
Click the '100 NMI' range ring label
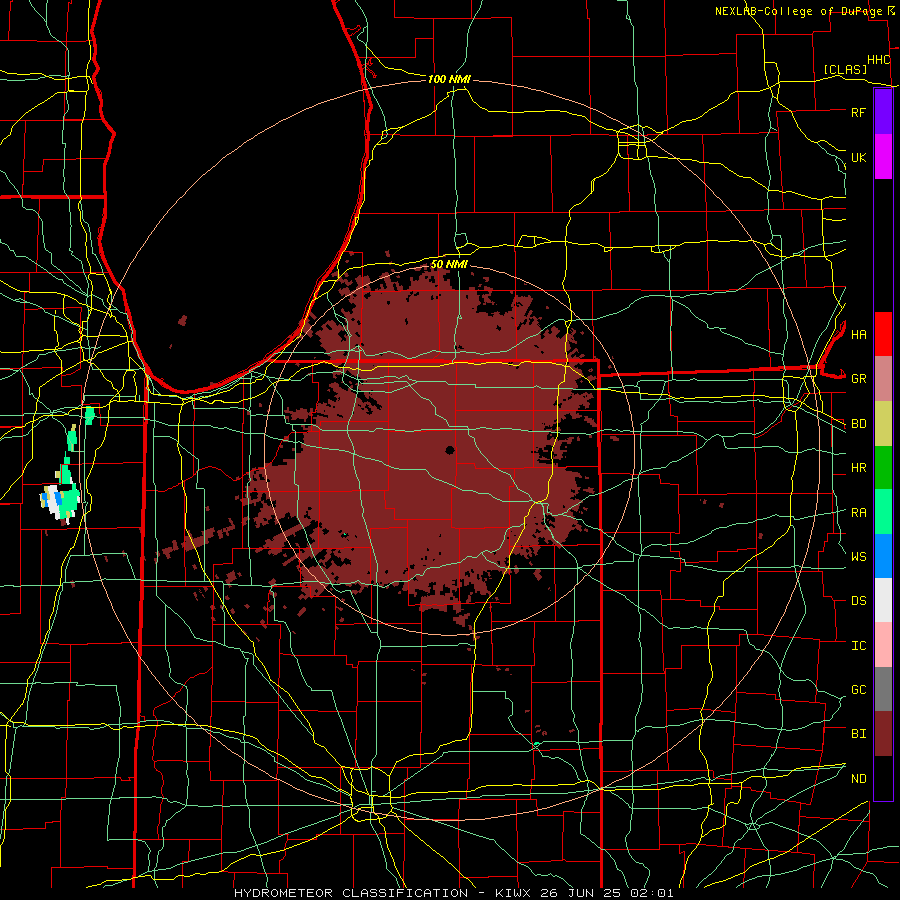coord(449,79)
